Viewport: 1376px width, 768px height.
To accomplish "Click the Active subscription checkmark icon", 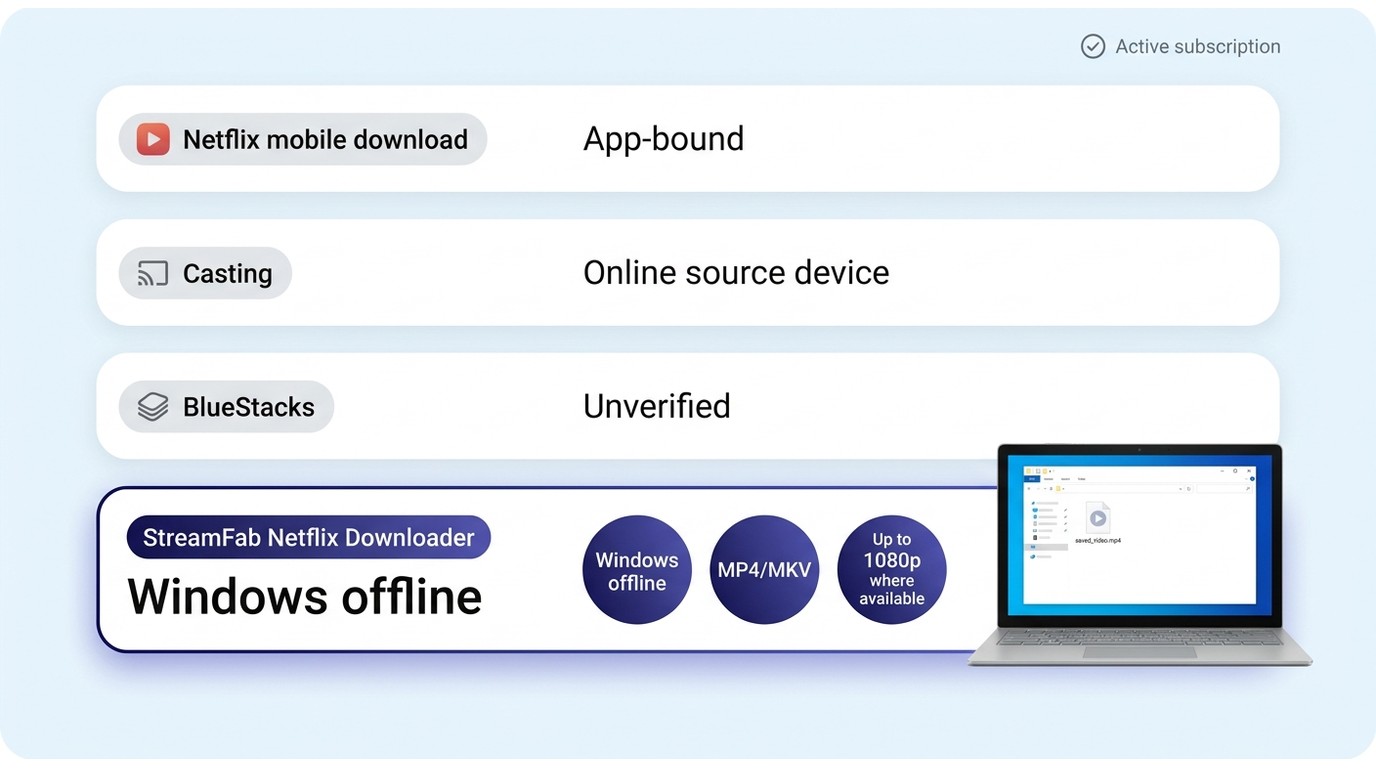I will click(1093, 46).
